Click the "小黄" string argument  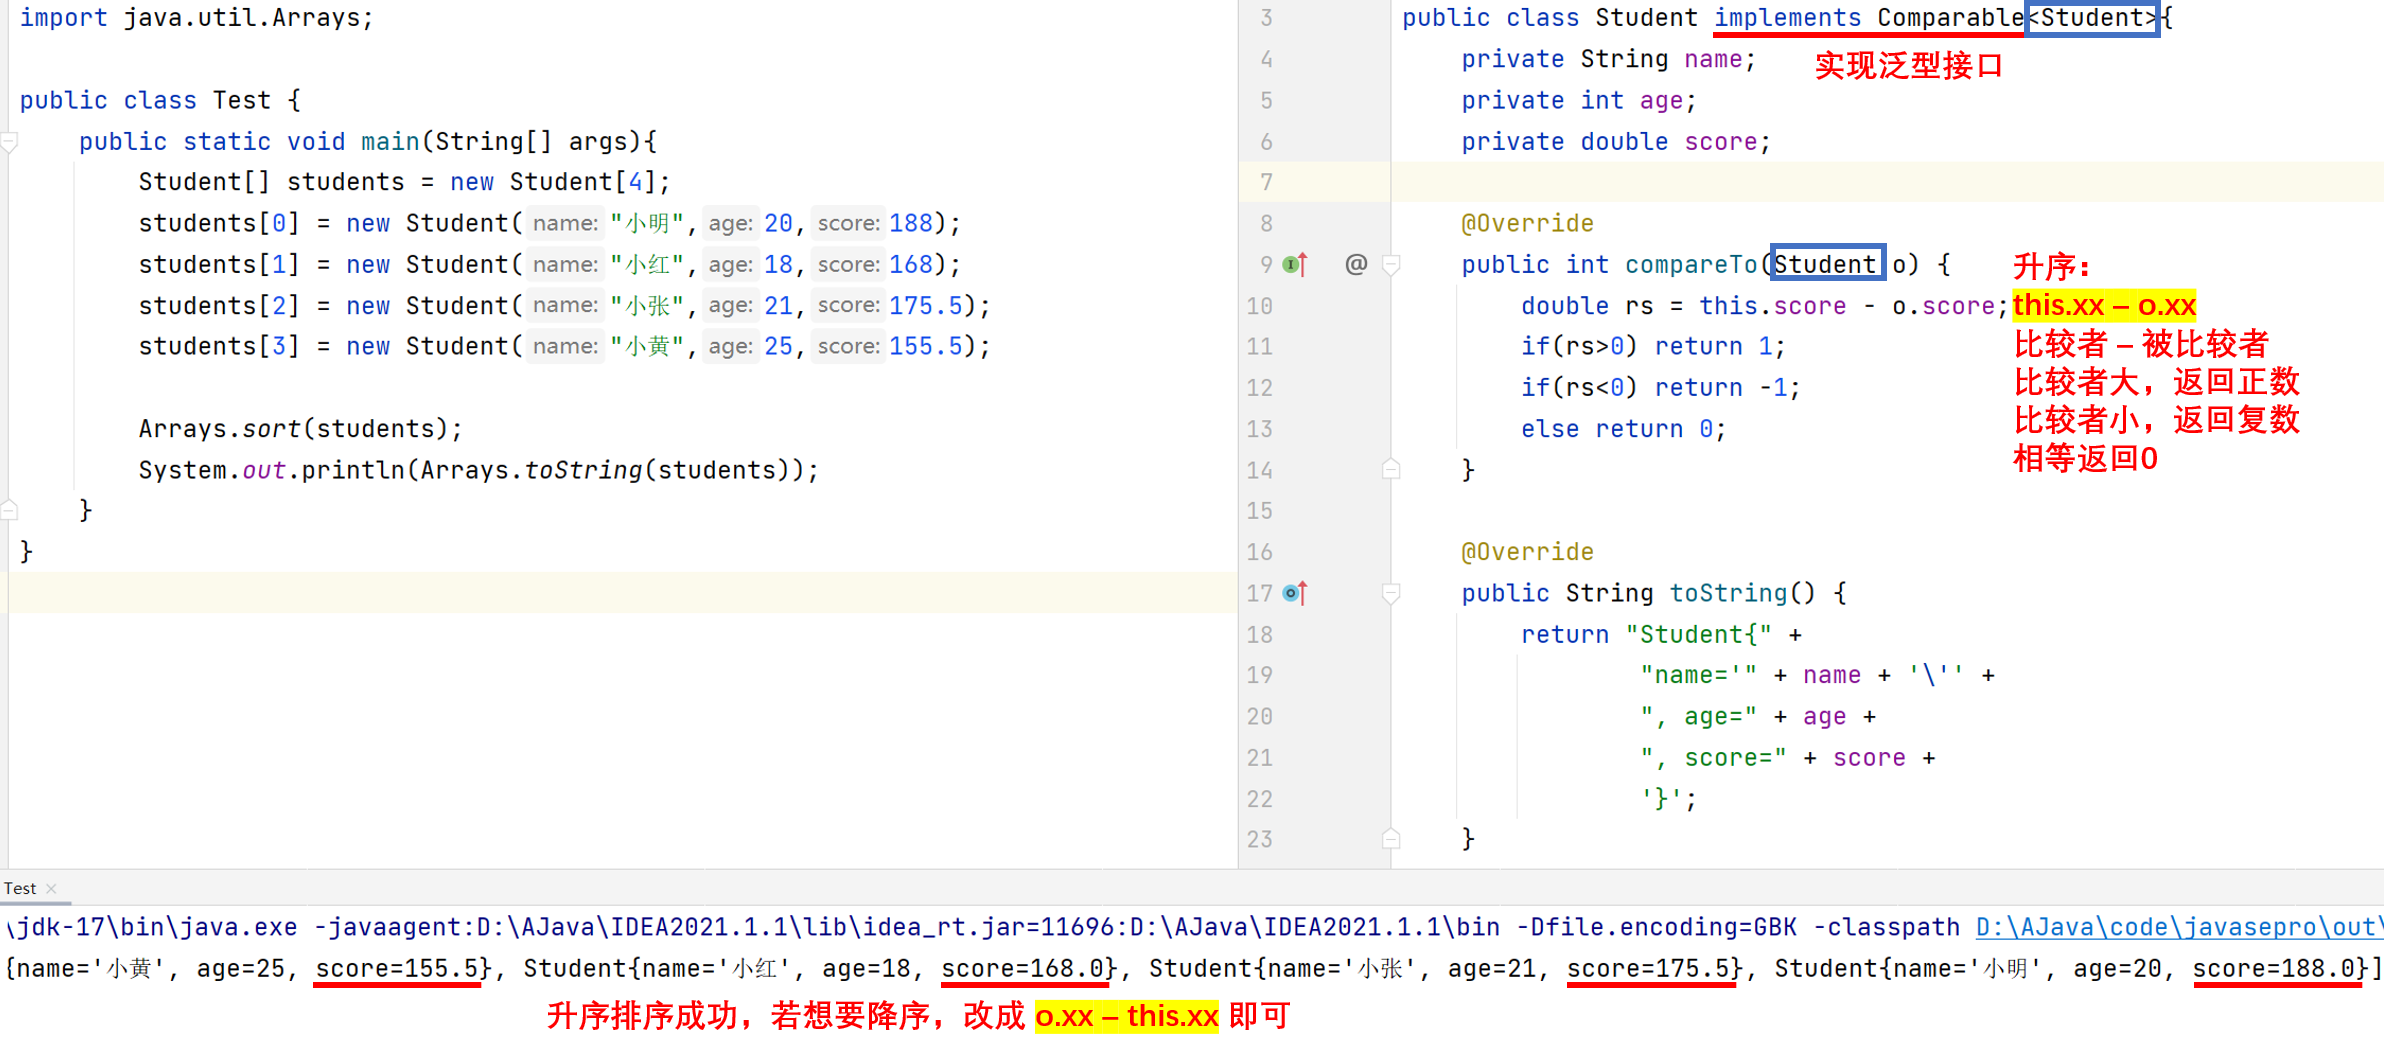coord(647,346)
